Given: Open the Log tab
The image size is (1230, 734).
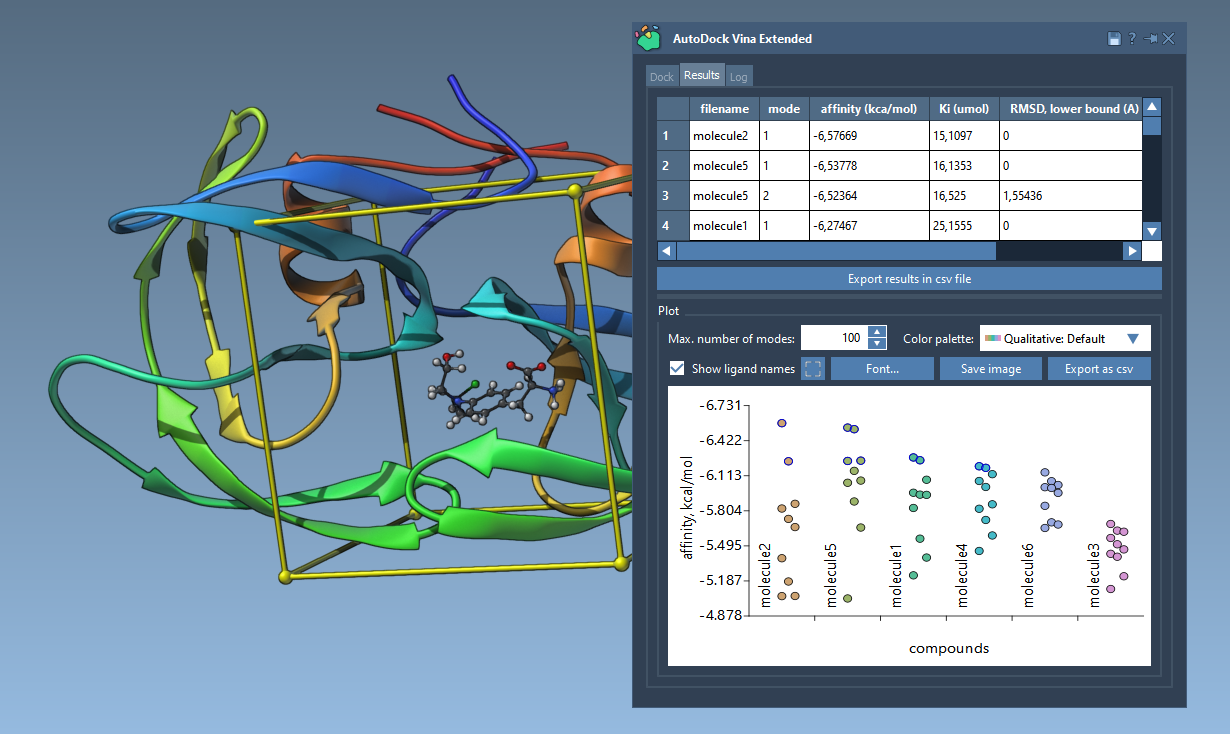Looking at the screenshot, I should pos(738,77).
